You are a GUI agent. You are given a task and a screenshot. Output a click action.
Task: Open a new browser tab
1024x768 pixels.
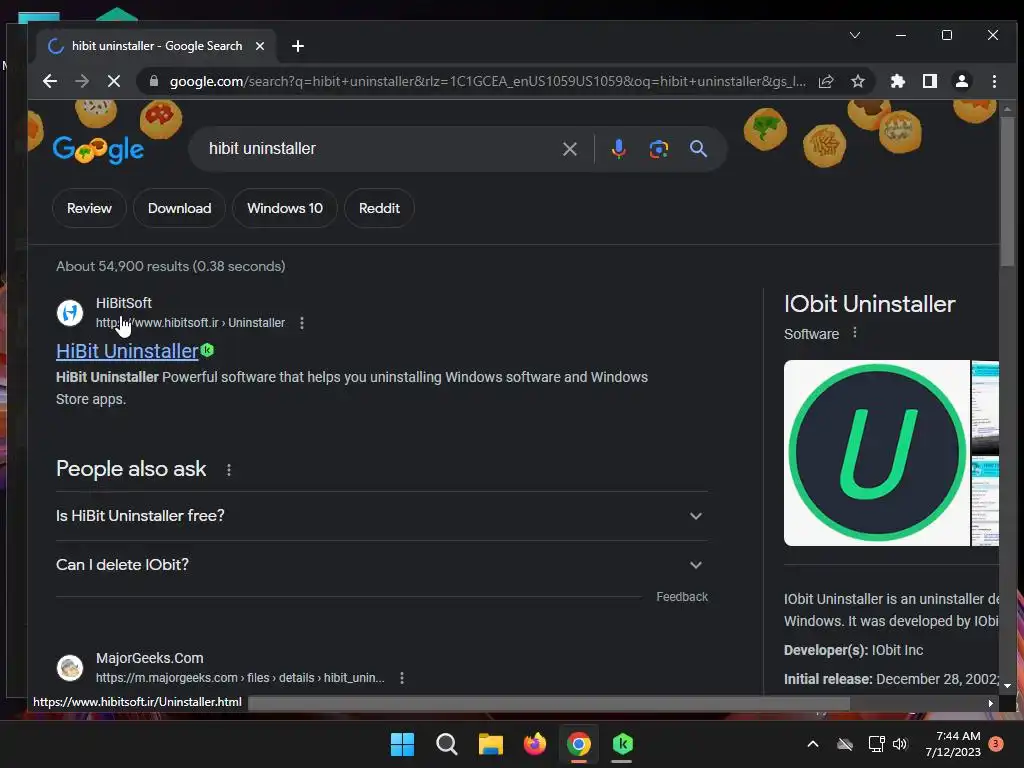coord(298,46)
